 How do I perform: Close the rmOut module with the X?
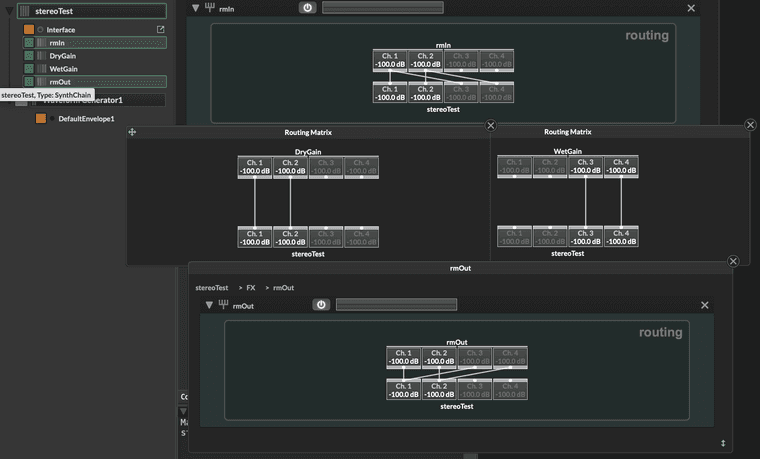705,305
